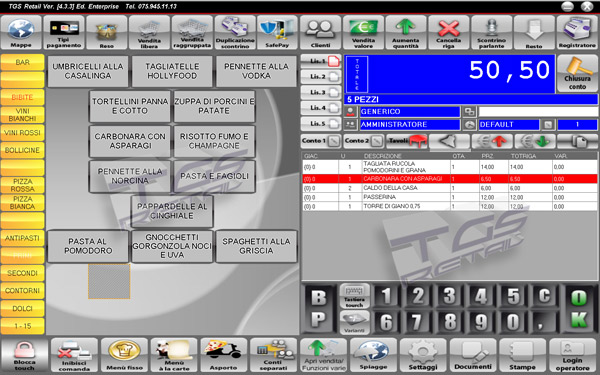Switch to Lis. 2 price list tab
The height and width of the screenshot is (375, 600).
click(321, 77)
